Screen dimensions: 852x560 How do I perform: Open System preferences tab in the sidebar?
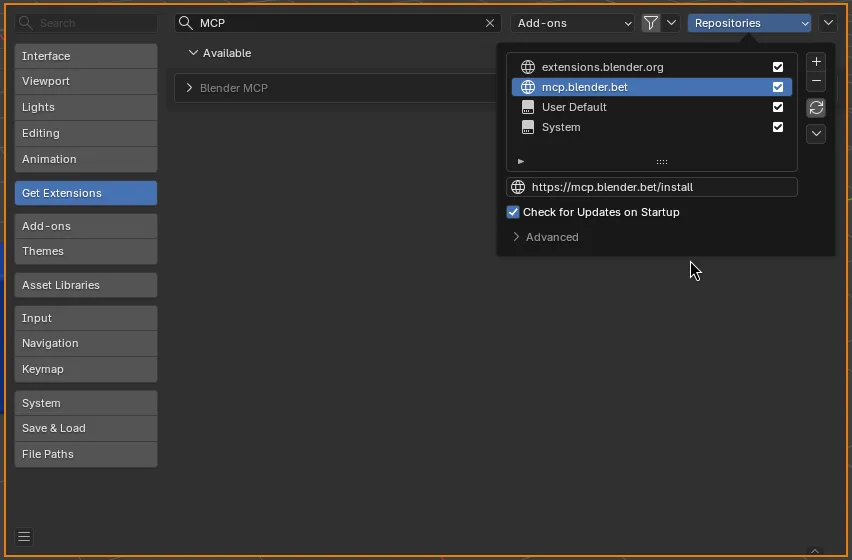click(x=86, y=403)
